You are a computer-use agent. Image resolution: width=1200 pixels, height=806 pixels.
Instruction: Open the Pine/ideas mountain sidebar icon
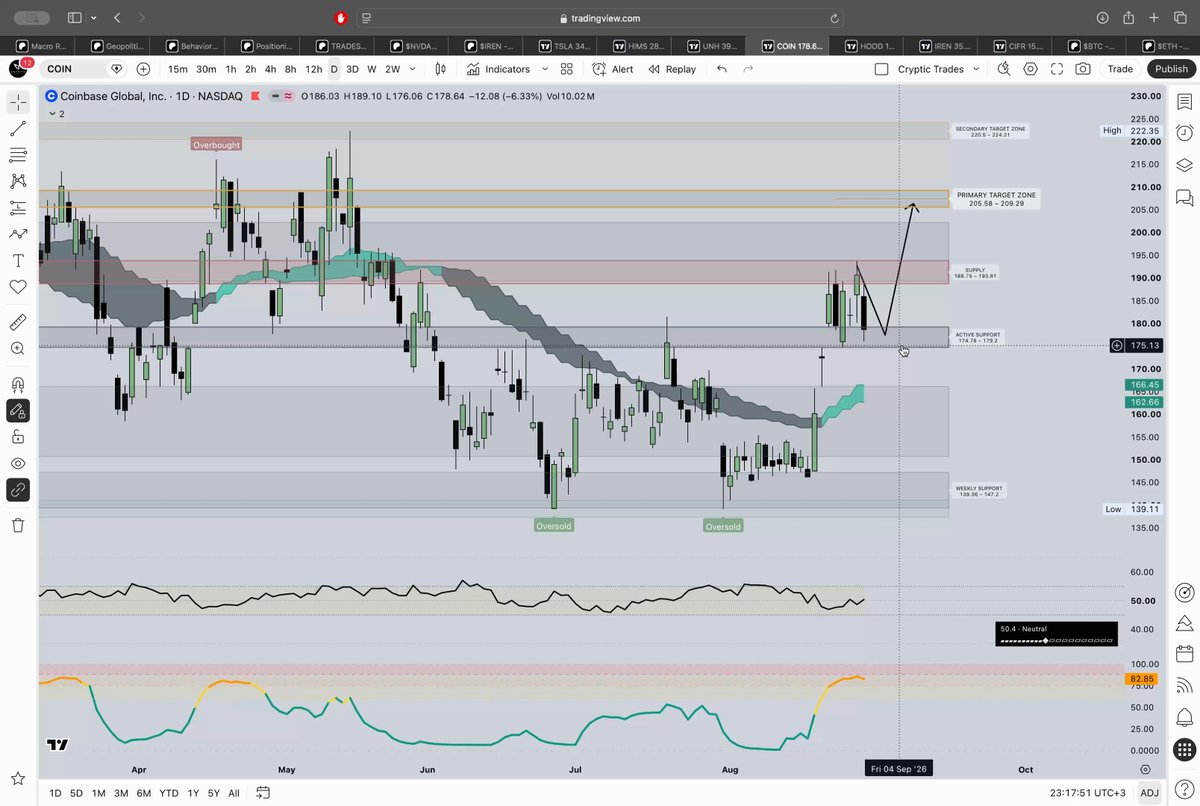tap(1184, 623)
